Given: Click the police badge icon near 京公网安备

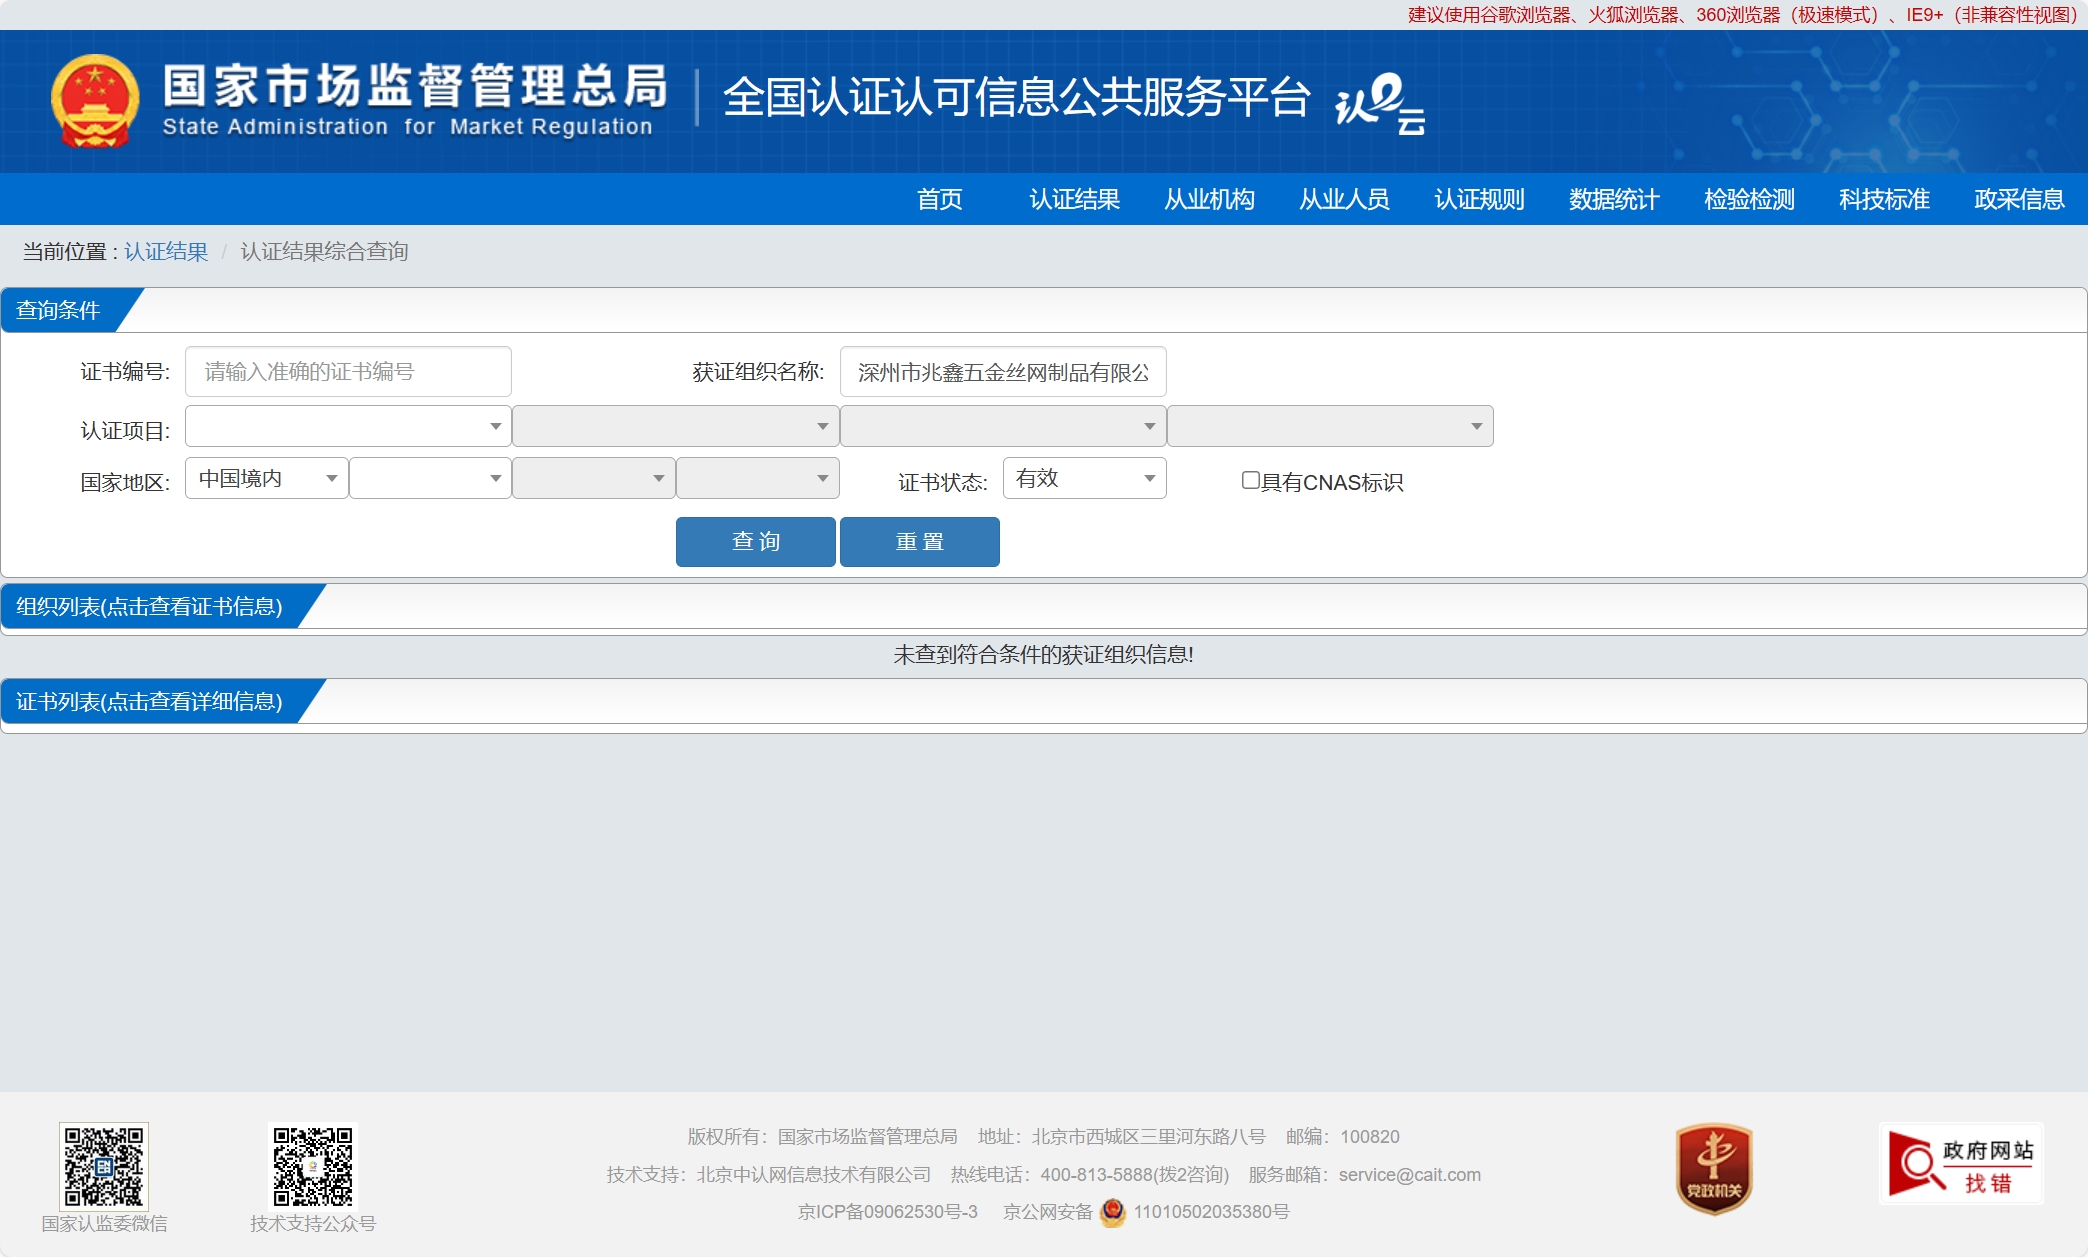Looking at the screenshot, I should 1113,1212.
